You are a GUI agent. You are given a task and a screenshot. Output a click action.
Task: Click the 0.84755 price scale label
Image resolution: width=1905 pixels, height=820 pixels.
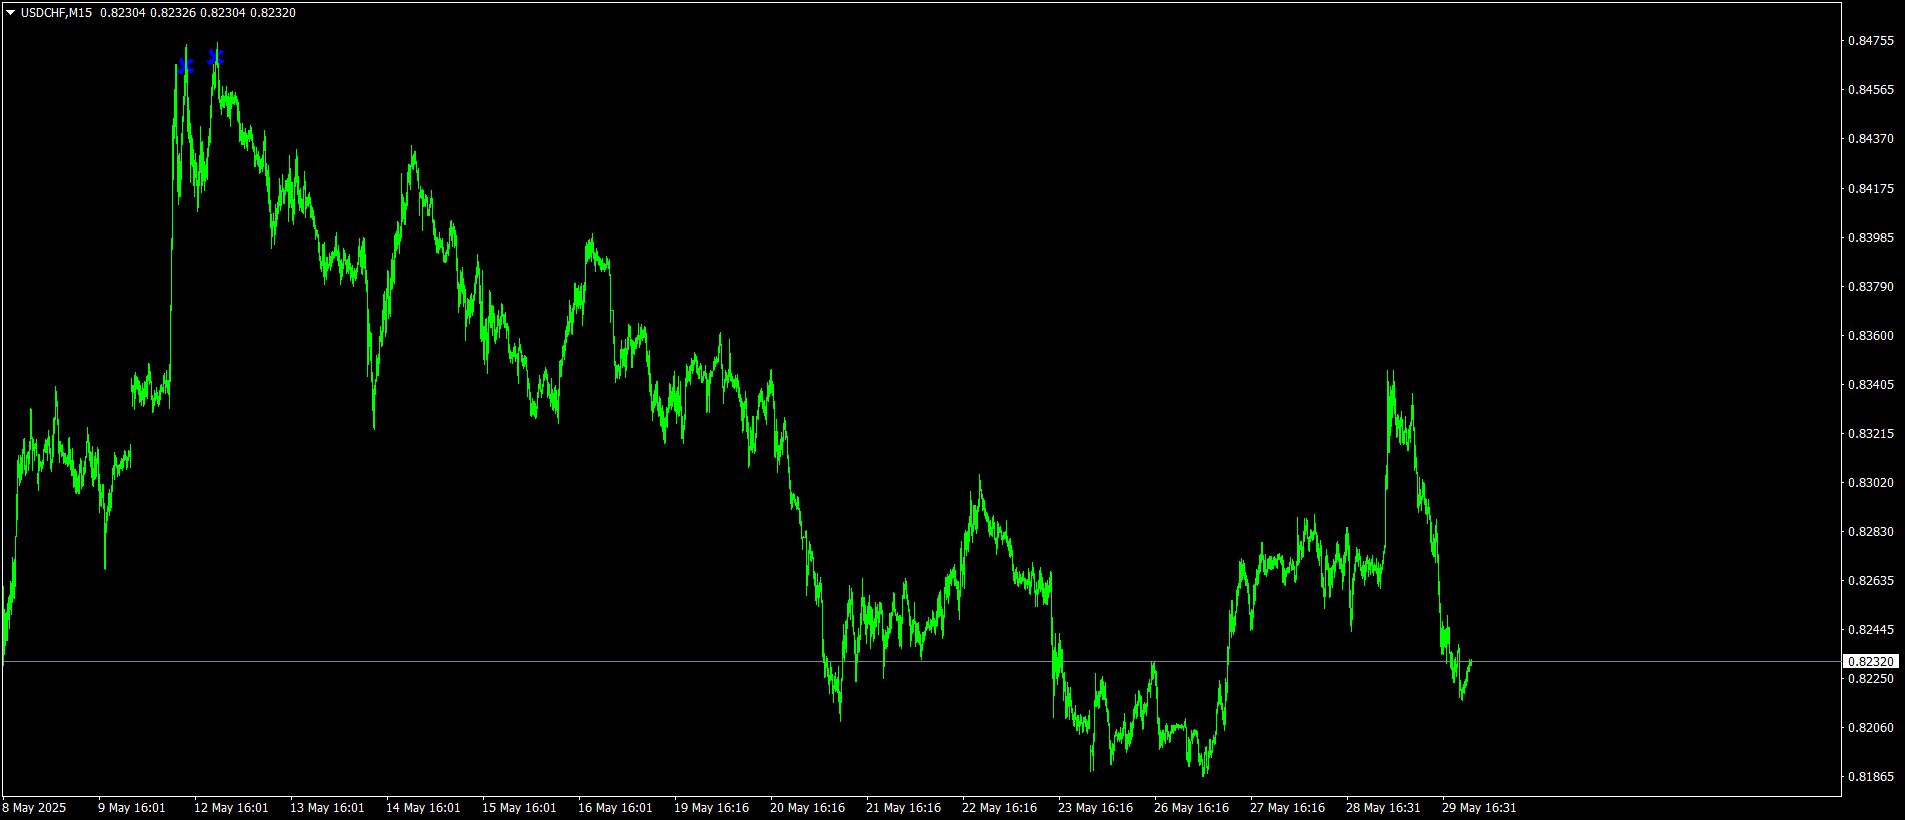pyautogui.click(x=1870, y=41)
